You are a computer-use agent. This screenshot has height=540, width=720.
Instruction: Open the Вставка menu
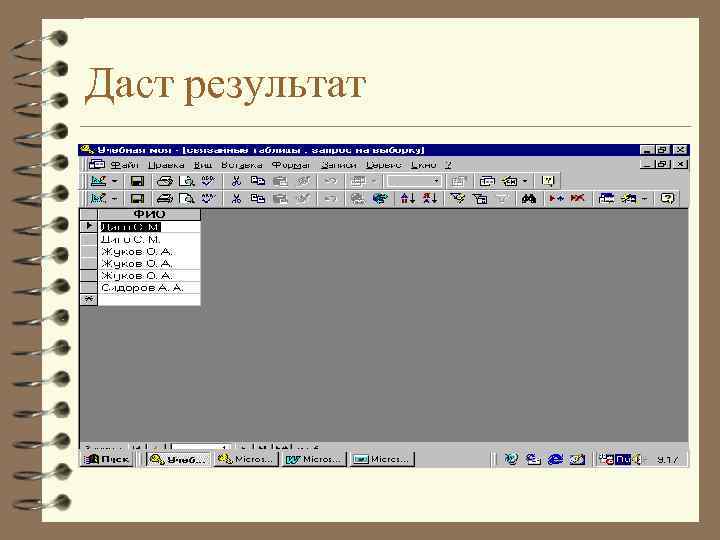click(242, 164)
